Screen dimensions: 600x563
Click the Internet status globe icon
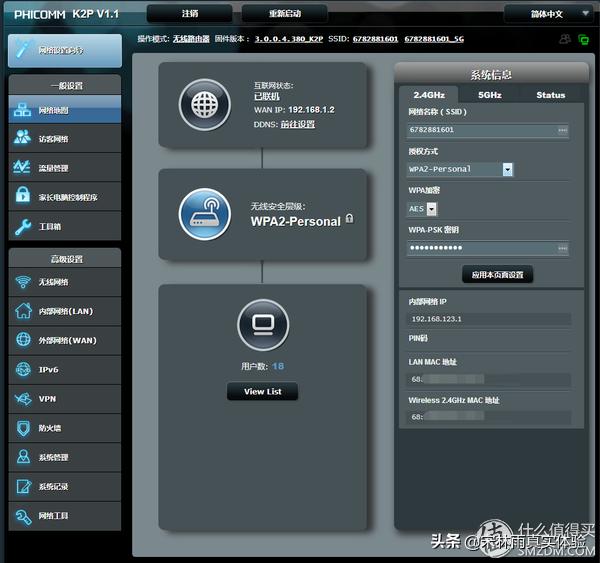204,104
